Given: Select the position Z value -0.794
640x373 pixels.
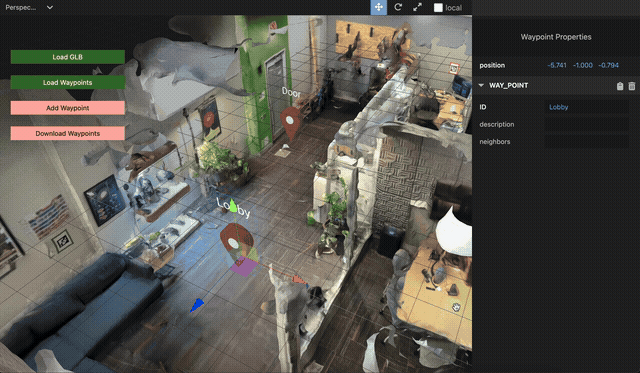Looking at the screenshot, I should coord(608,65).
